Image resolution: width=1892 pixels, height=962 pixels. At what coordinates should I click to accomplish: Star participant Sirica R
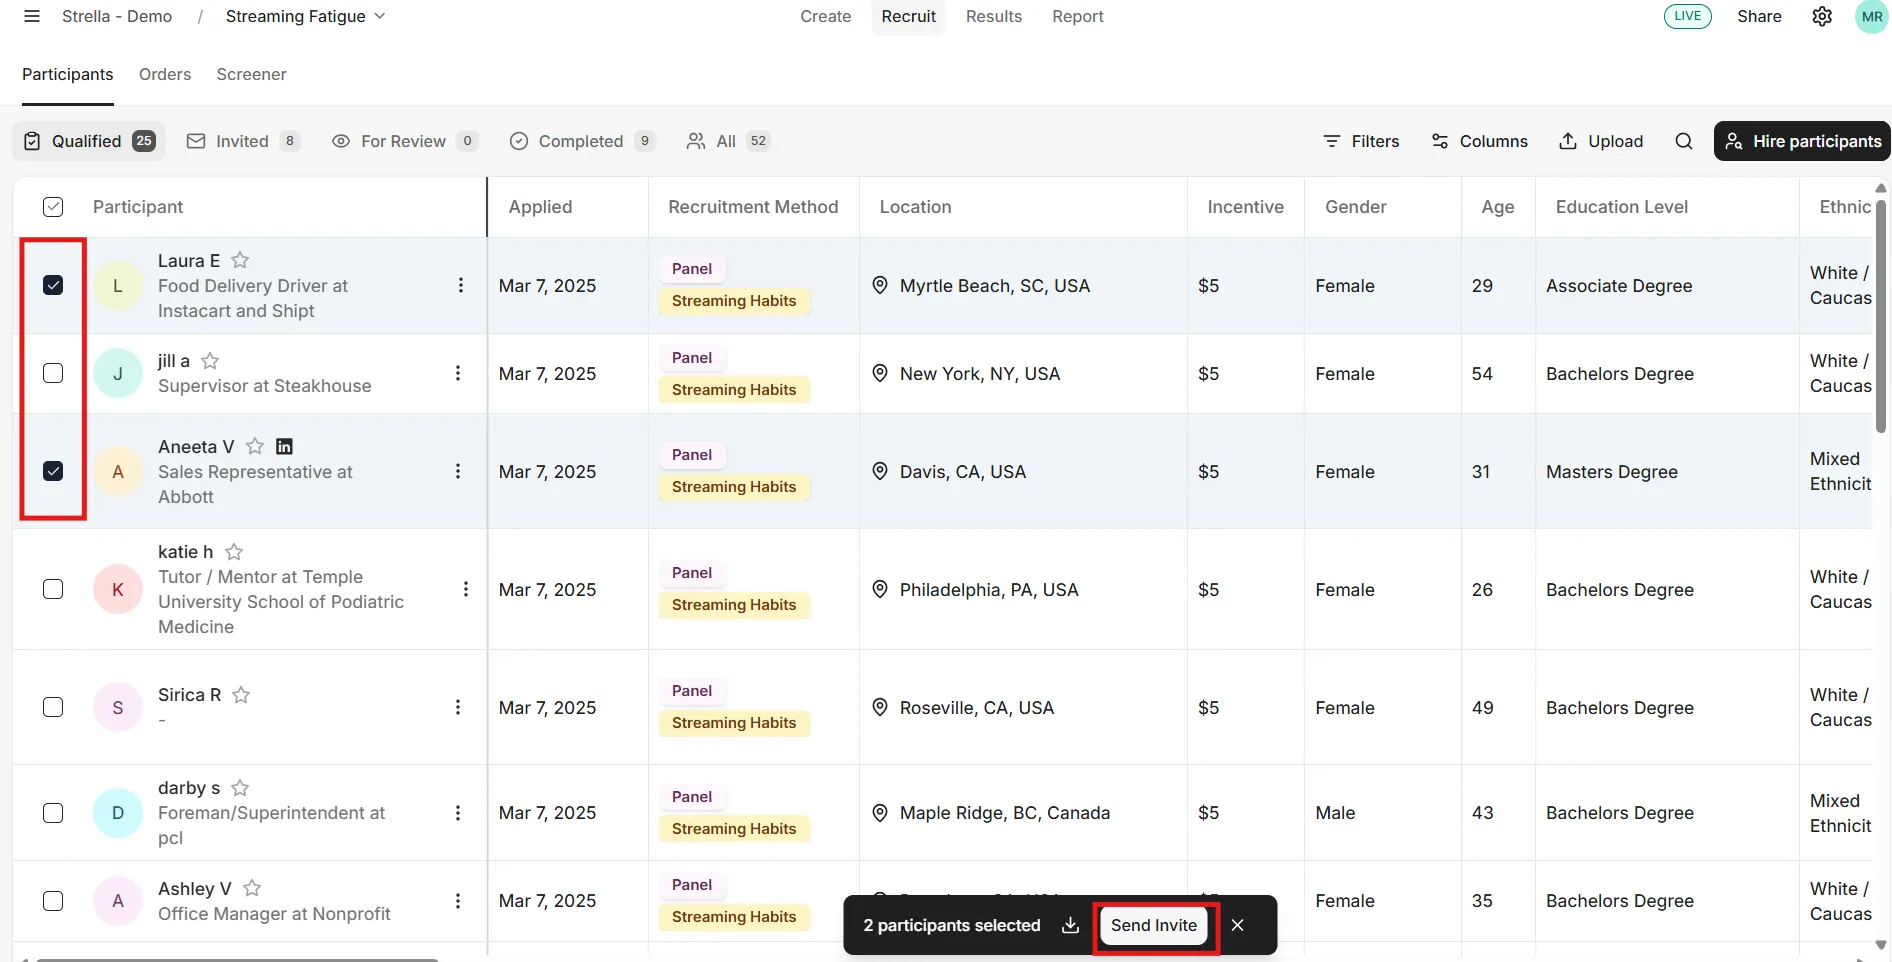tap(241, 695)
